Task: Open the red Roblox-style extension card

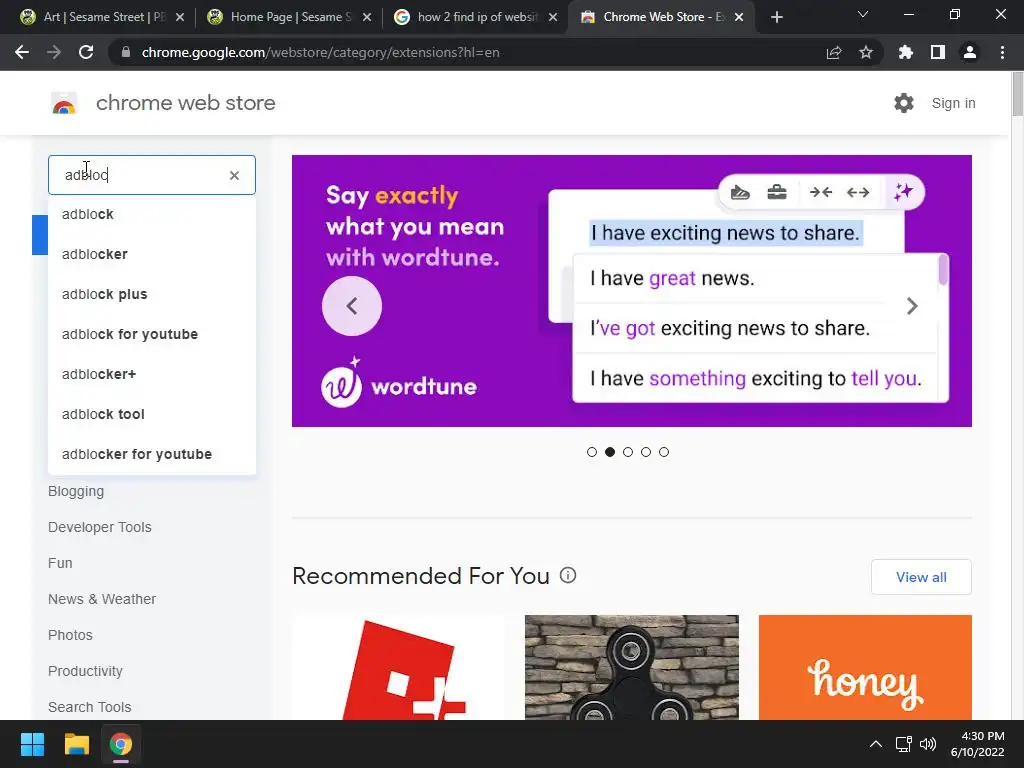Action: (398, 667)
